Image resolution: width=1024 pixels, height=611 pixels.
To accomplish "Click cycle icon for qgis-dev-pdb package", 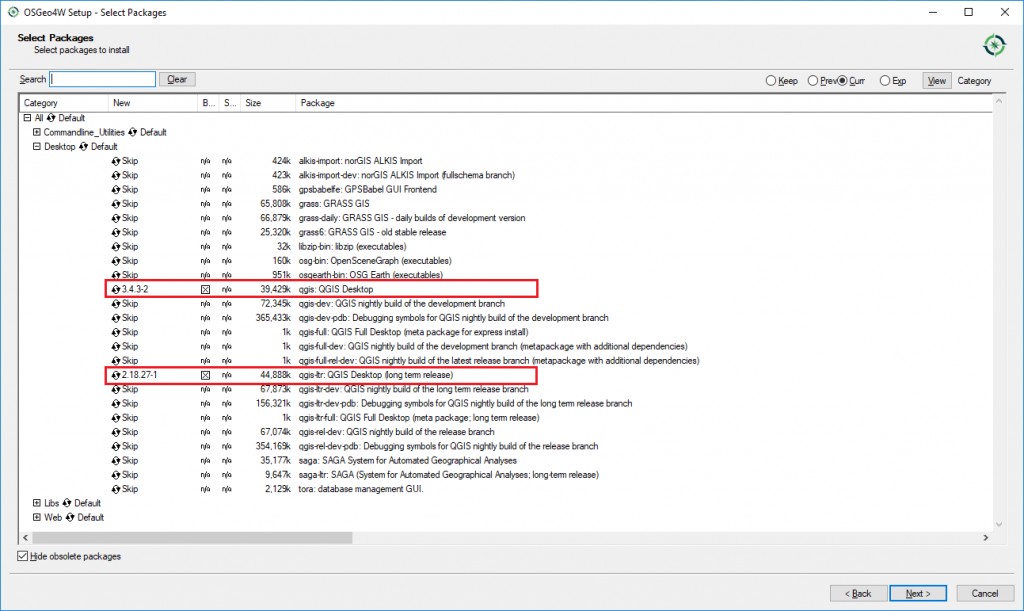I will click(116, 319).
